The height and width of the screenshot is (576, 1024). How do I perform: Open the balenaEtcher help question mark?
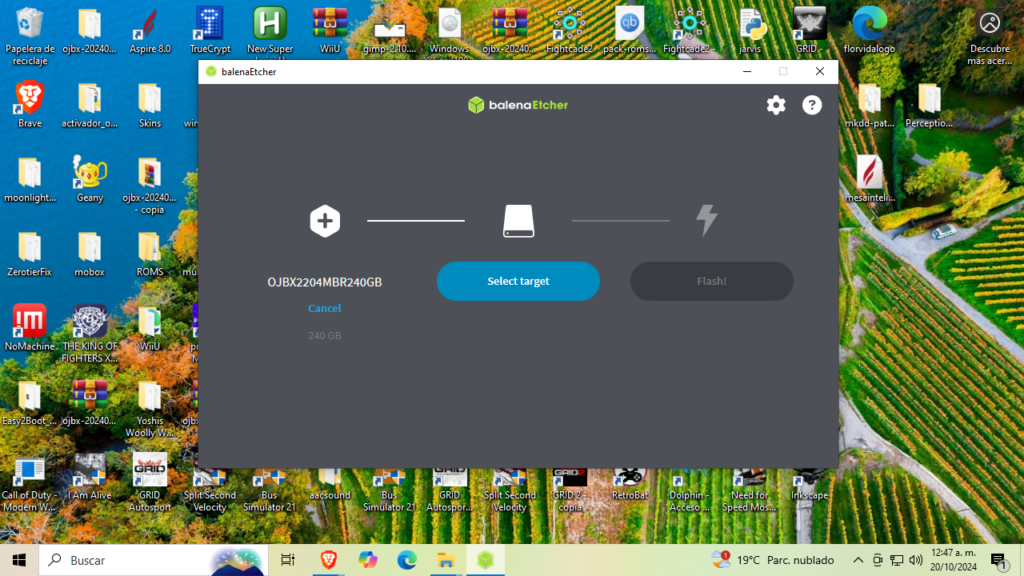click(x=812, y=105)
